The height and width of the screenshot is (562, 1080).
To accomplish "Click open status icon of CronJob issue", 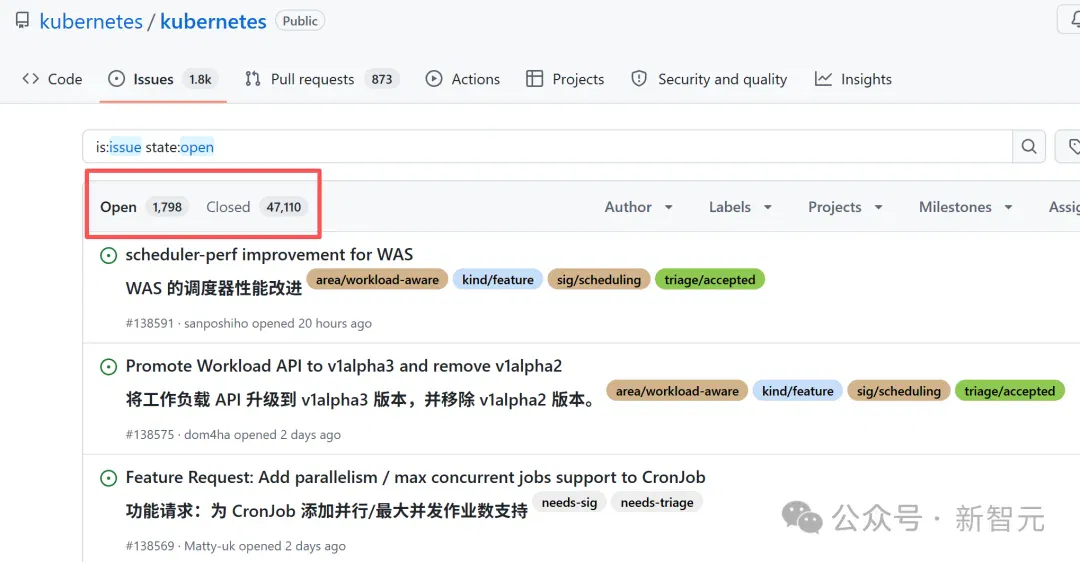I will (x=109, y=479).
